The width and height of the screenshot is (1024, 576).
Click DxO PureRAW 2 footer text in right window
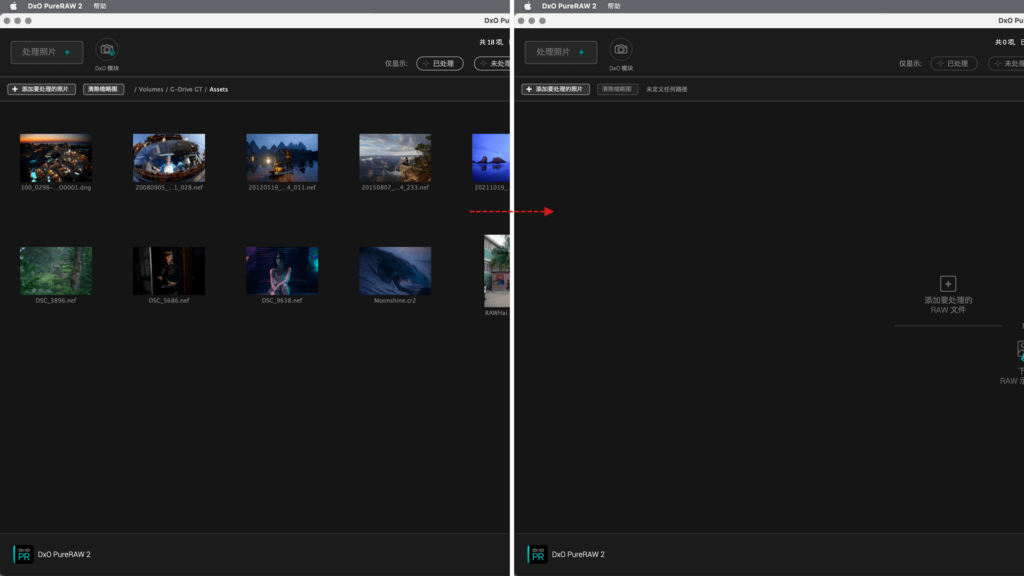pos(578,554)
